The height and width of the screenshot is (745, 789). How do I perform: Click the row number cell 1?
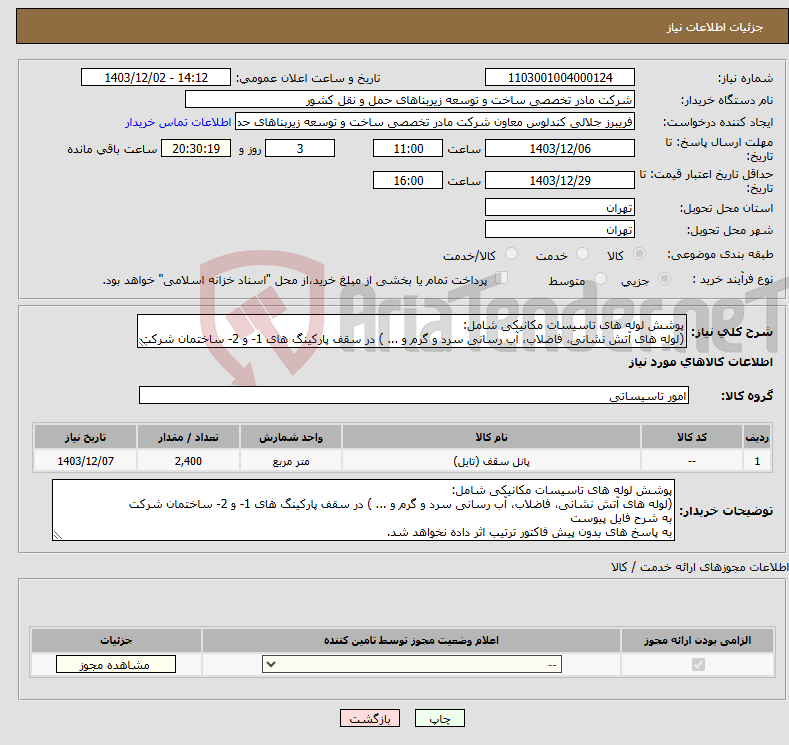[757, 461]
